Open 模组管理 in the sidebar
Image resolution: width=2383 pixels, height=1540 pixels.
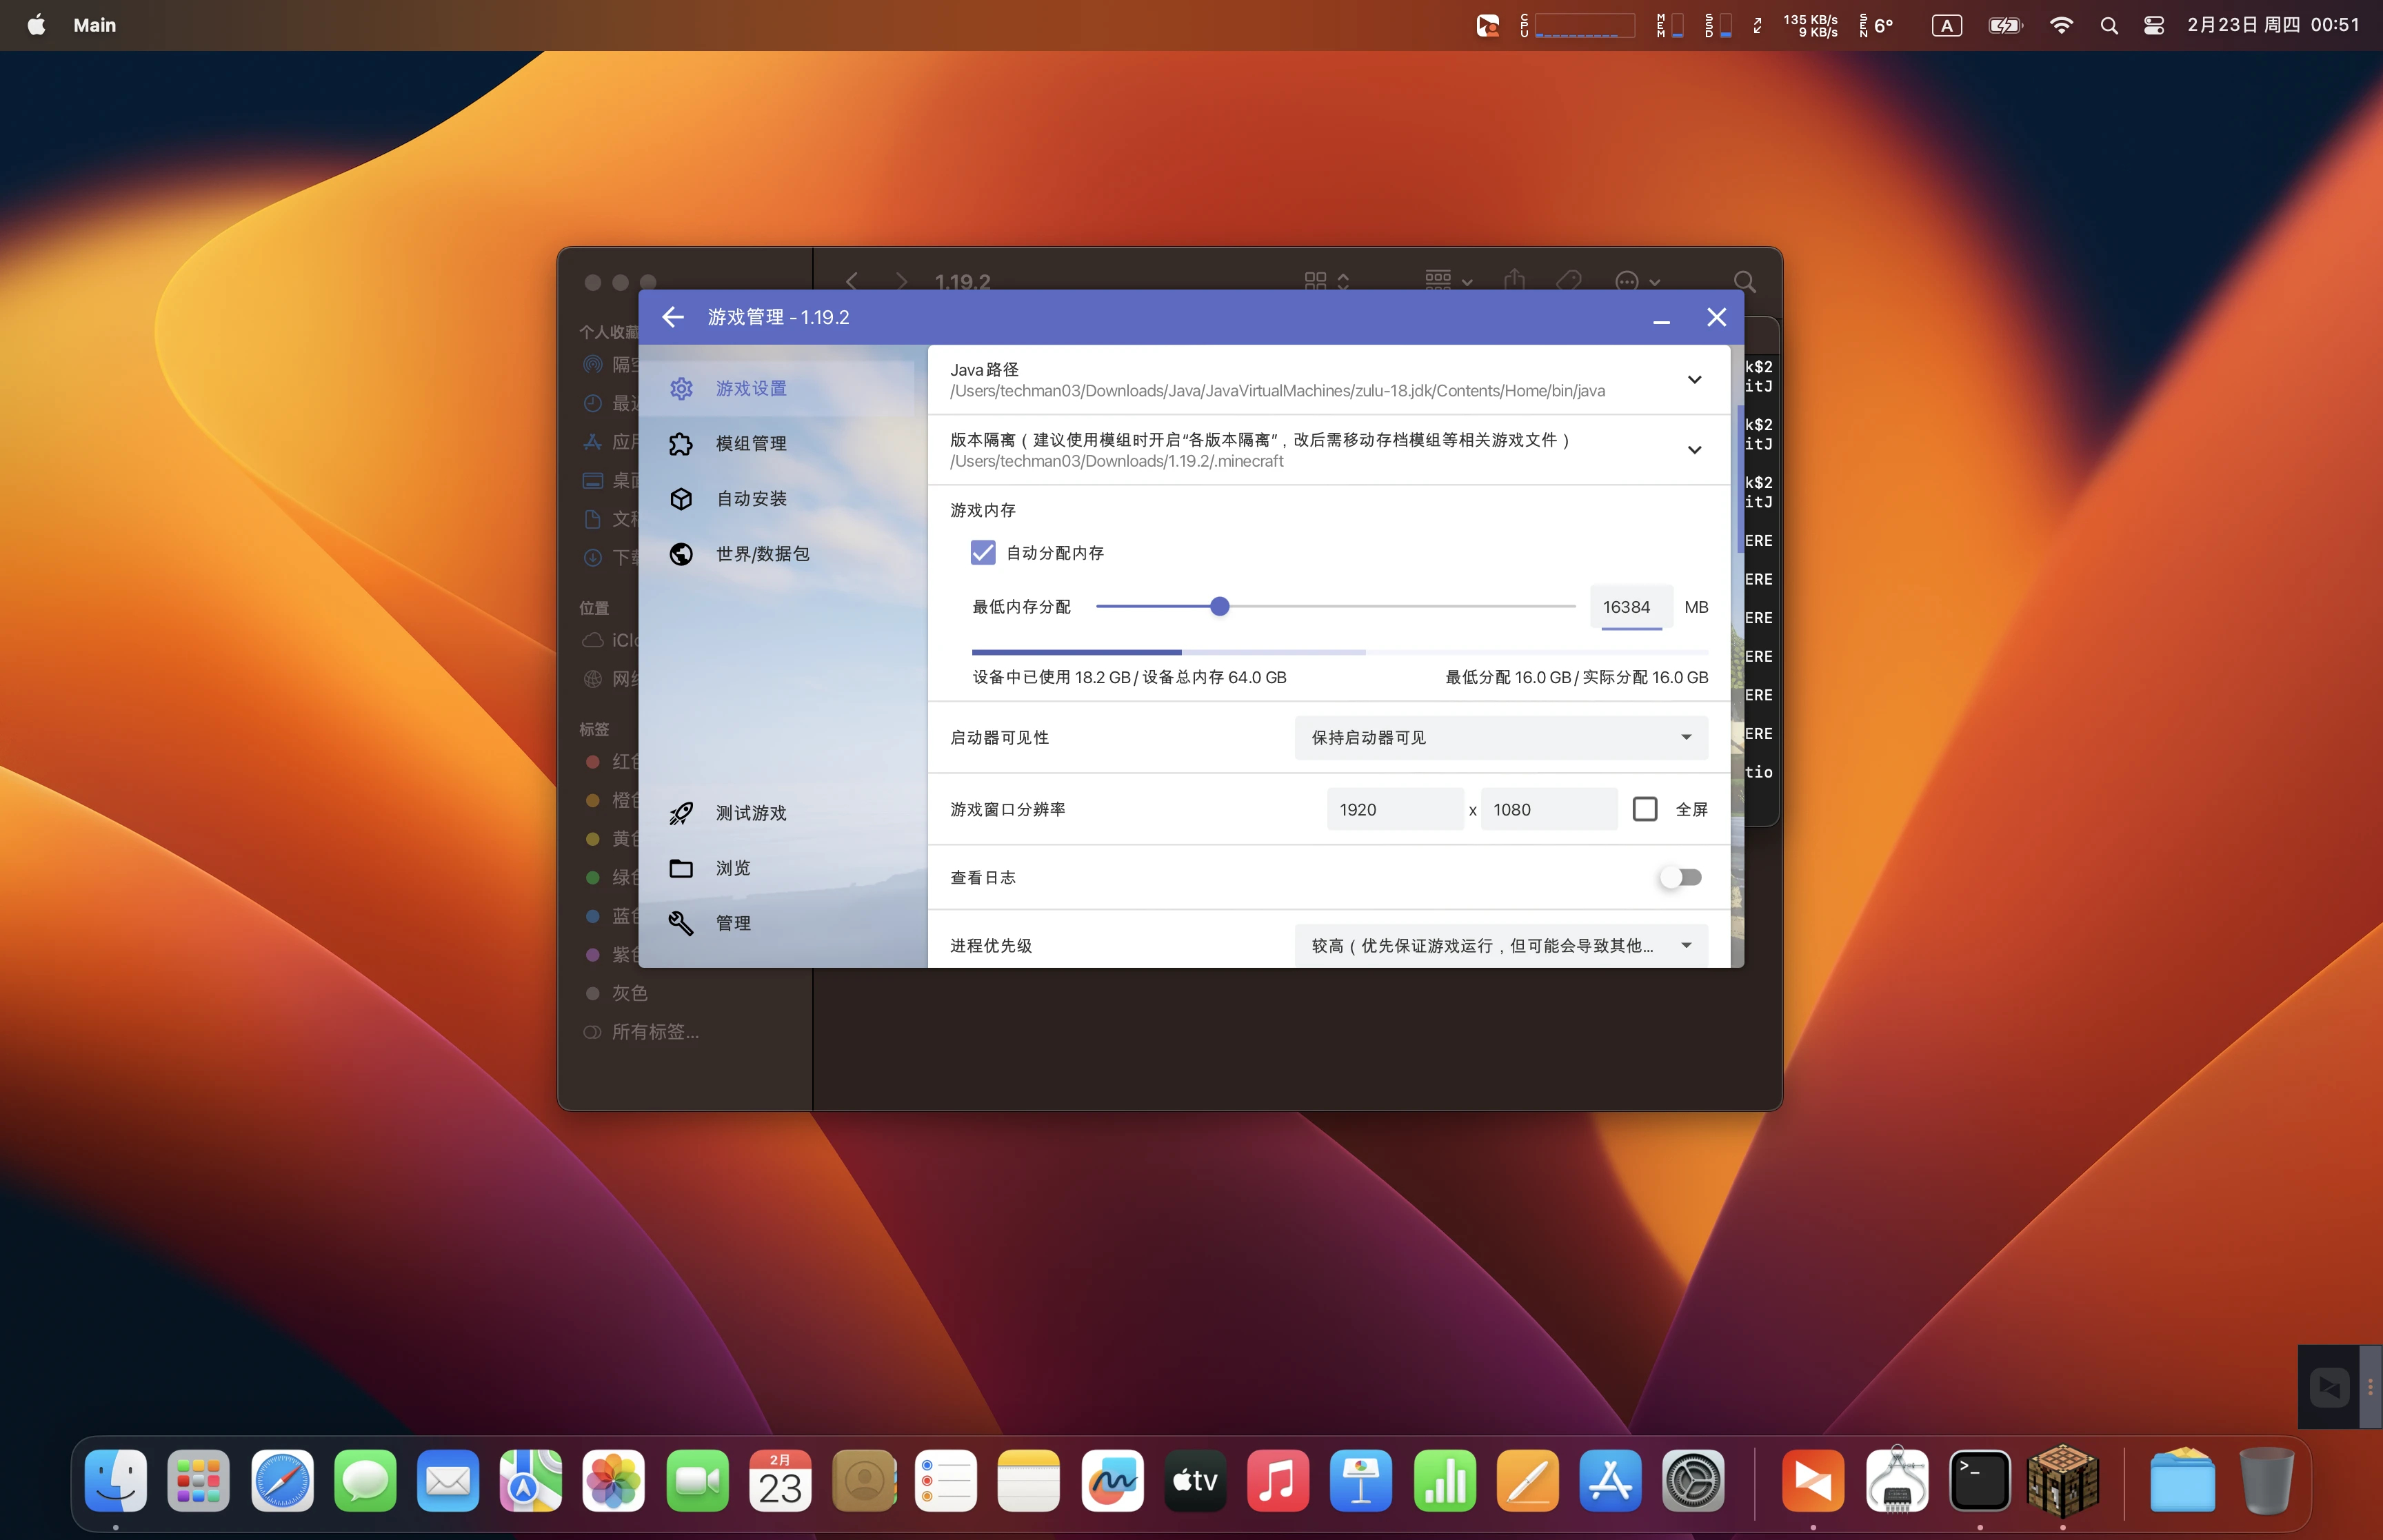776,443
